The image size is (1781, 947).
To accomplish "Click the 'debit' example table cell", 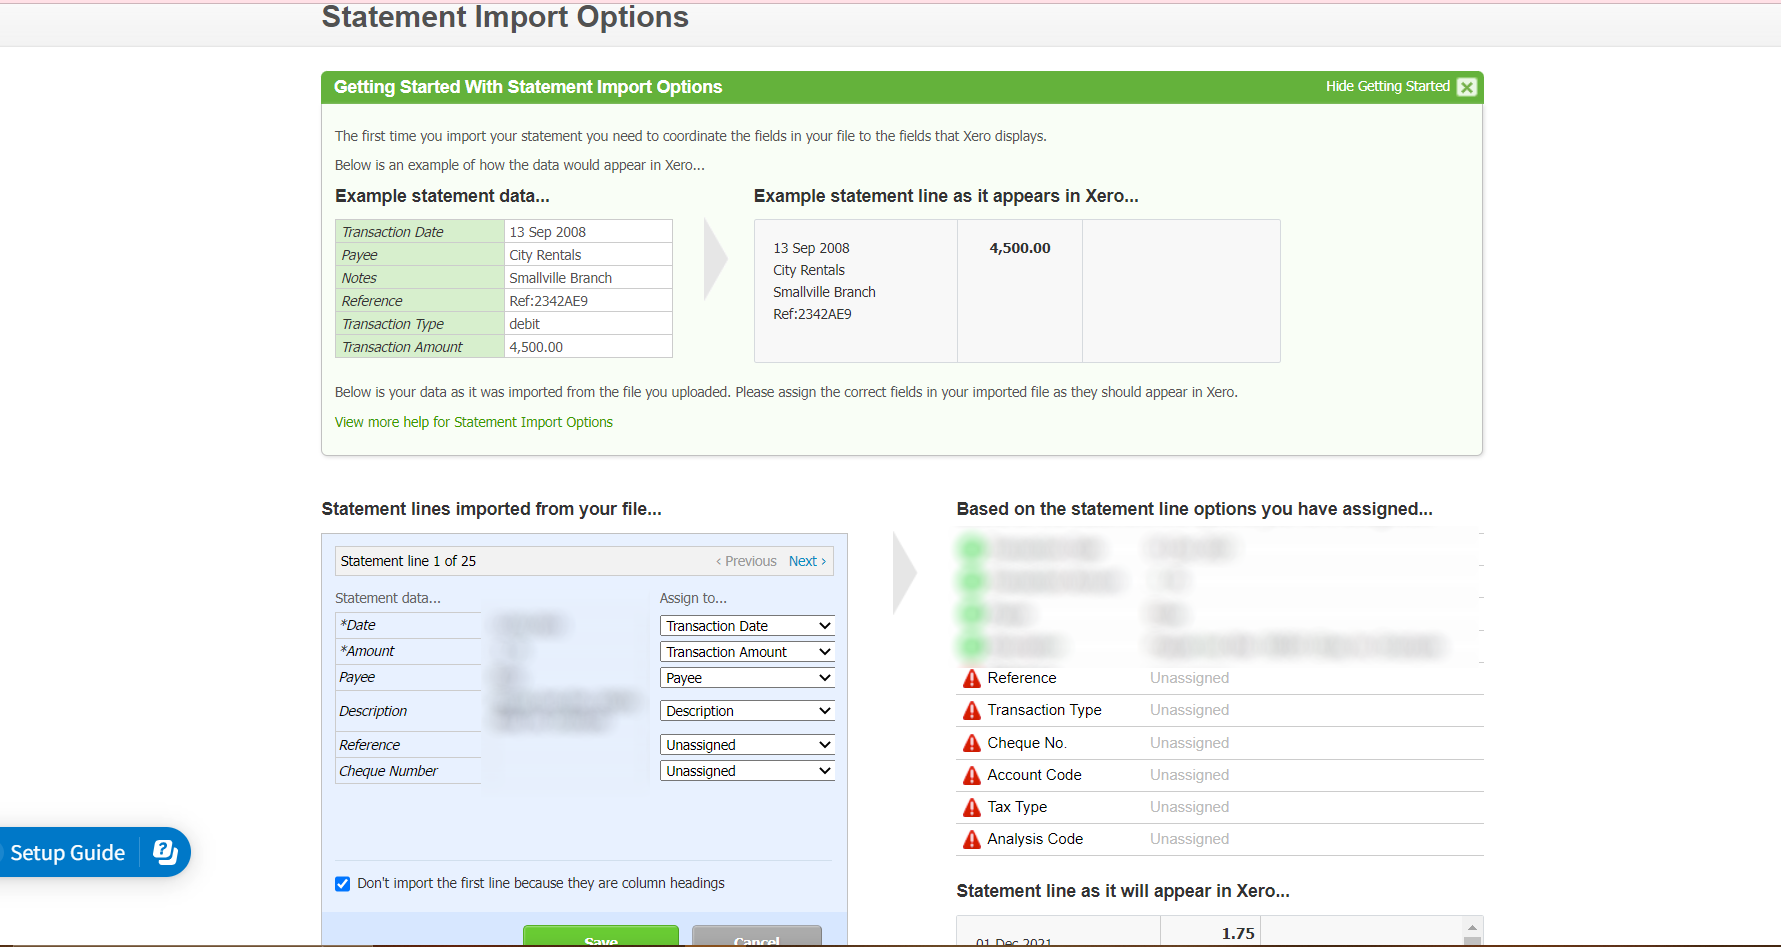I will pos(588,324).
